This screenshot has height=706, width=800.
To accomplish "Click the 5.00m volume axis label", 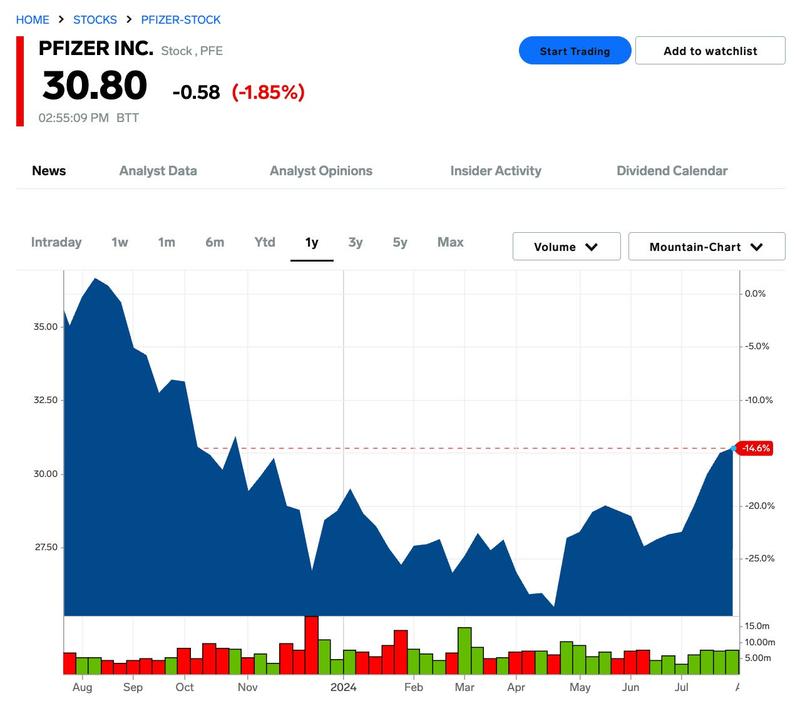I will 757,658.
